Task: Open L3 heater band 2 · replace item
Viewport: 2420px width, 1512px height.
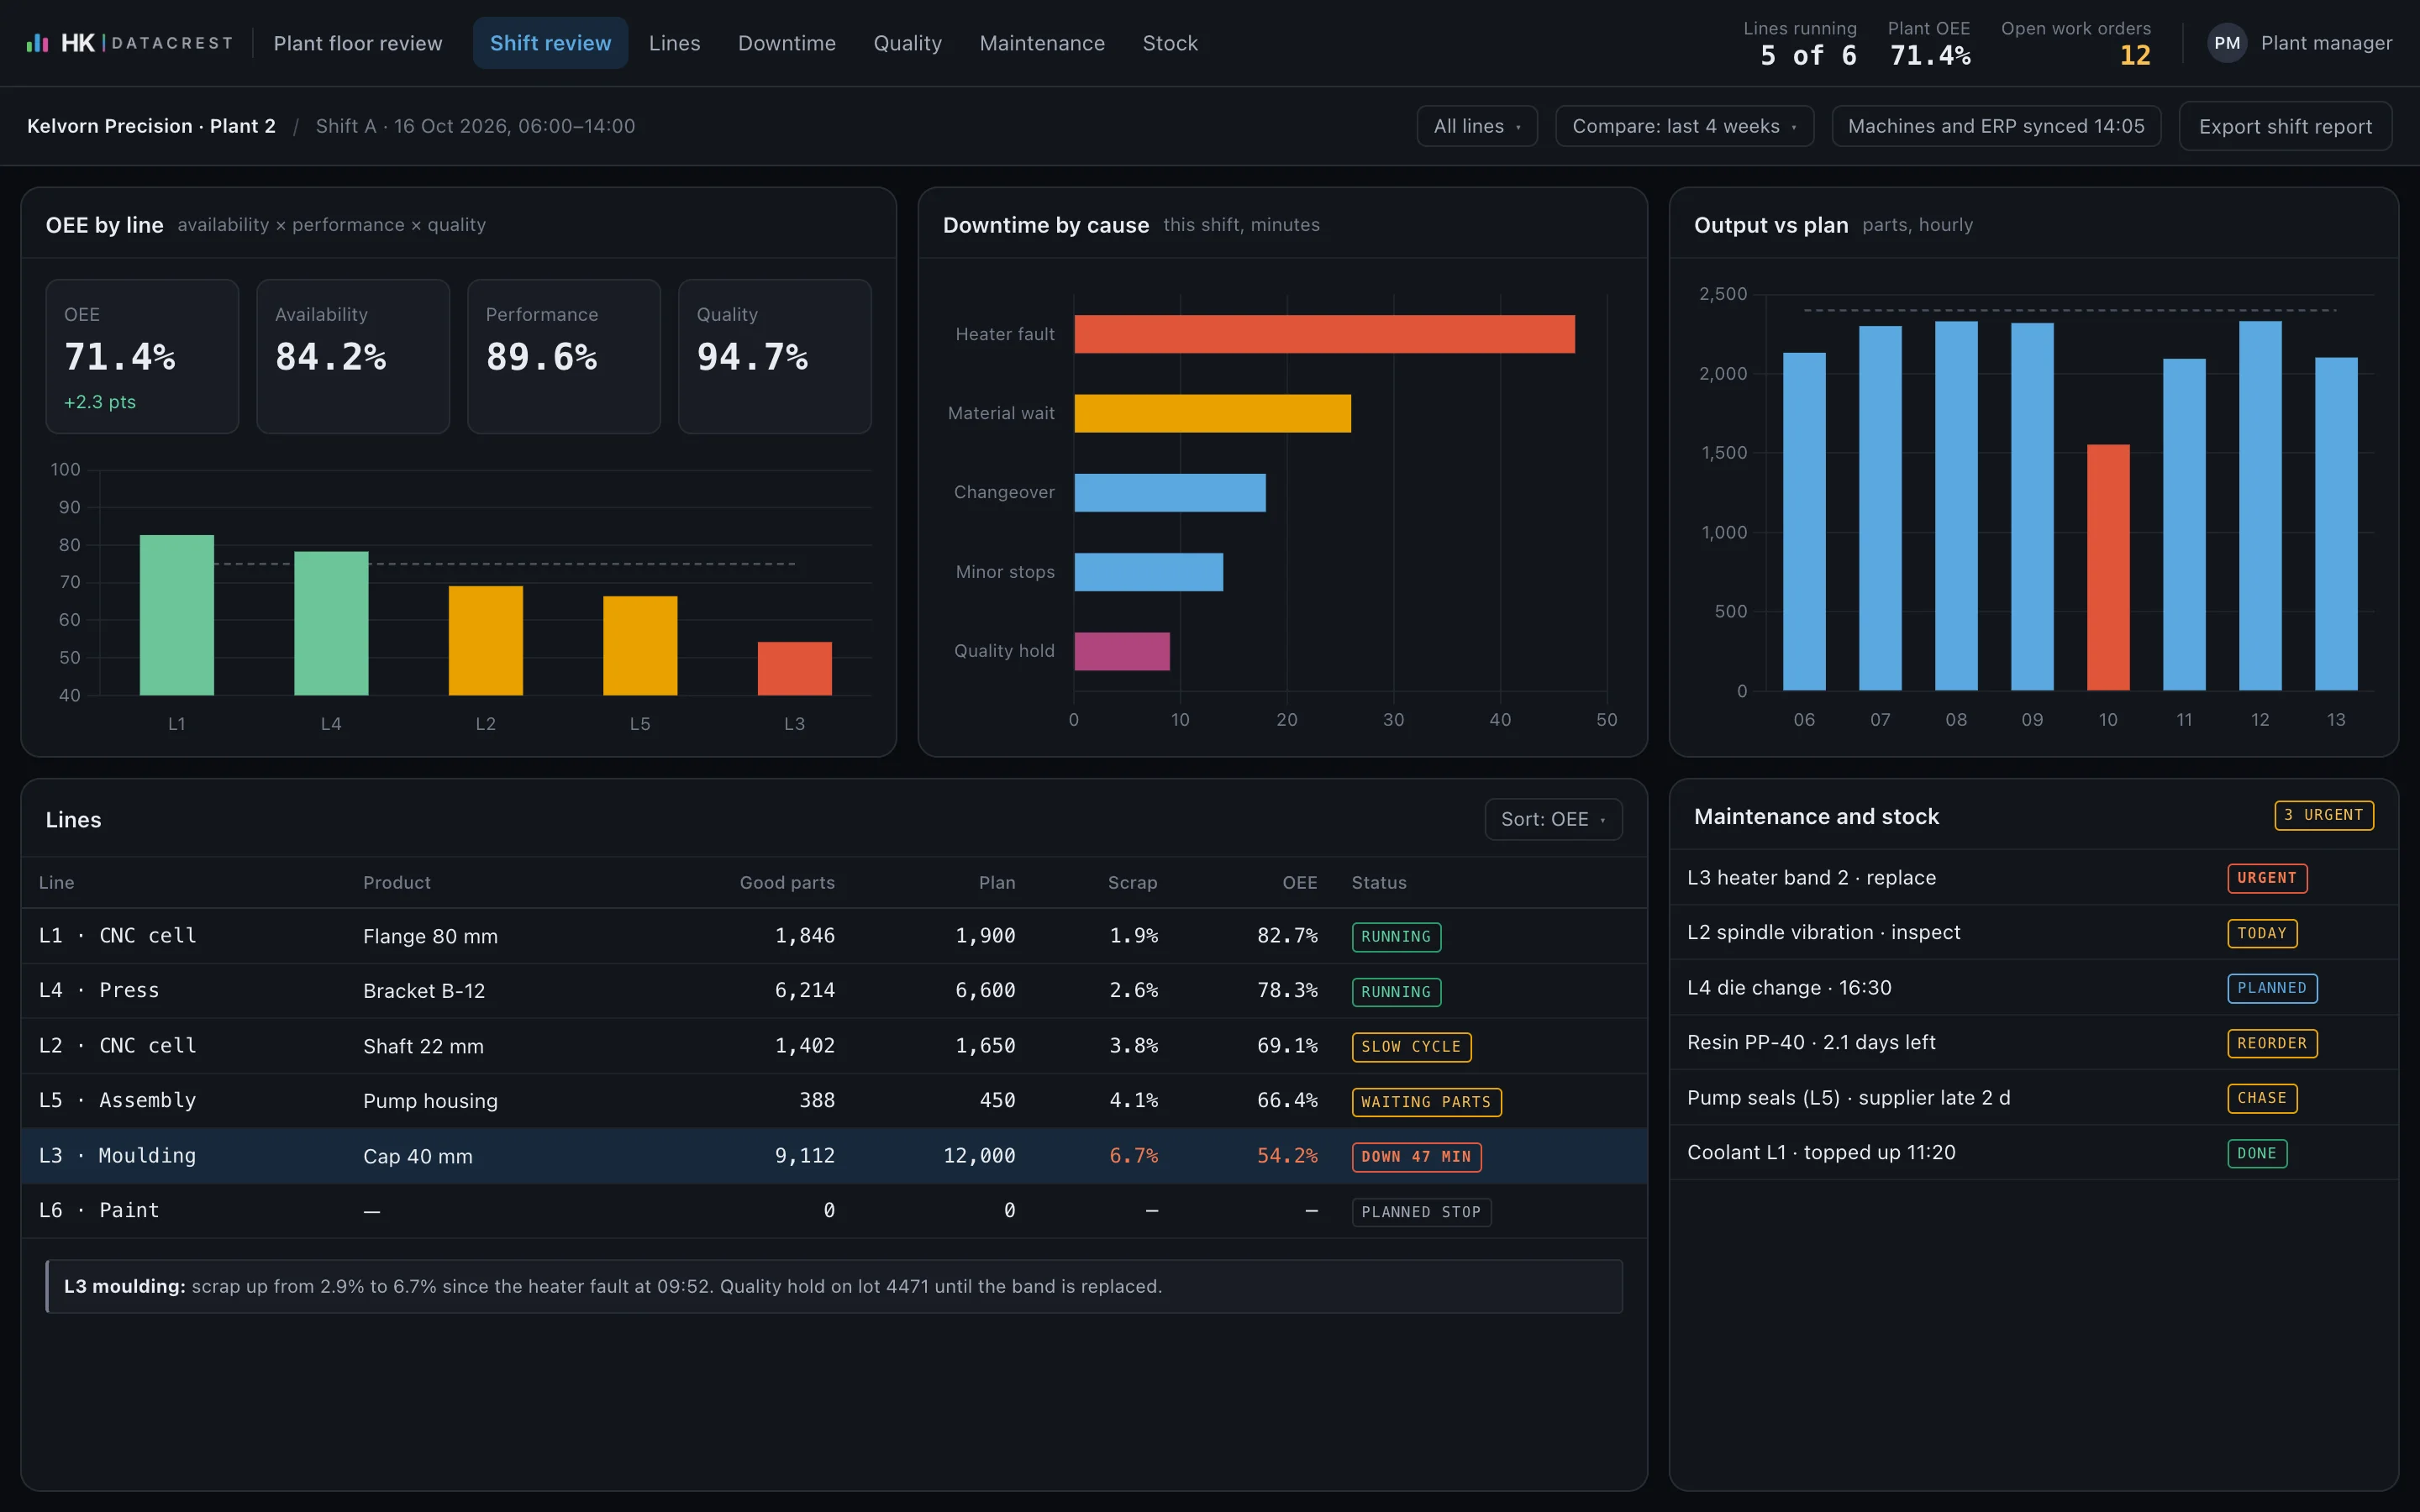Action: (x=2034, y=878)
